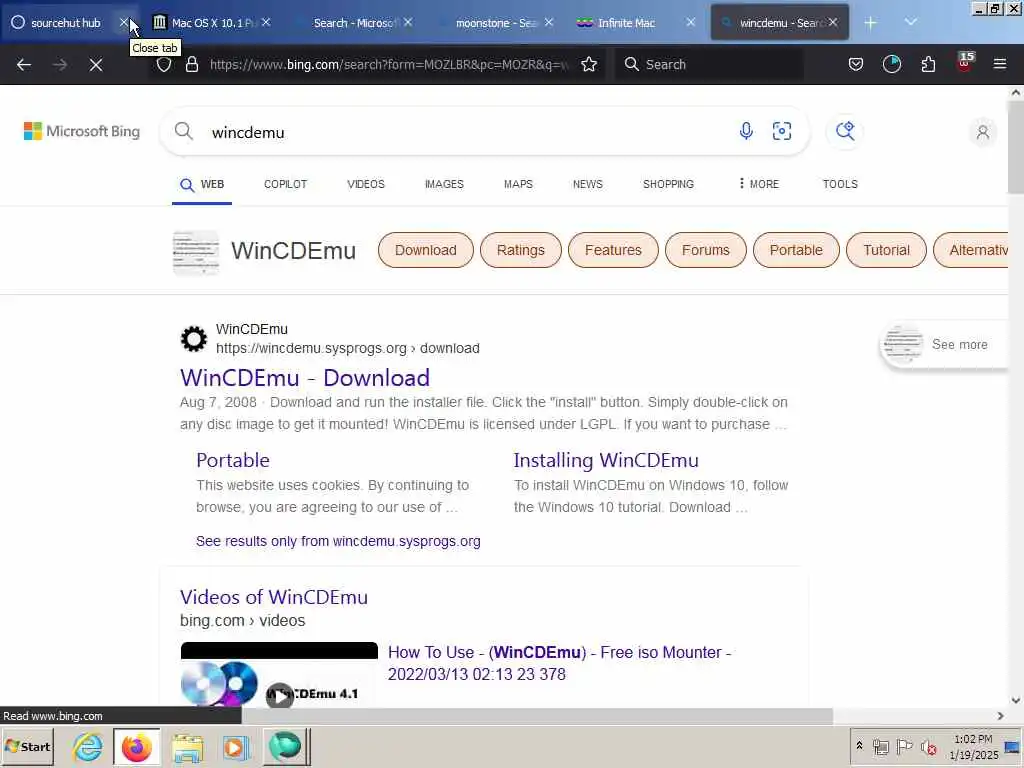See results only from wincdemu.sysprogs.org
Image resolution: width=1024 pixels, height=768 pixels.
click(338, 541)
